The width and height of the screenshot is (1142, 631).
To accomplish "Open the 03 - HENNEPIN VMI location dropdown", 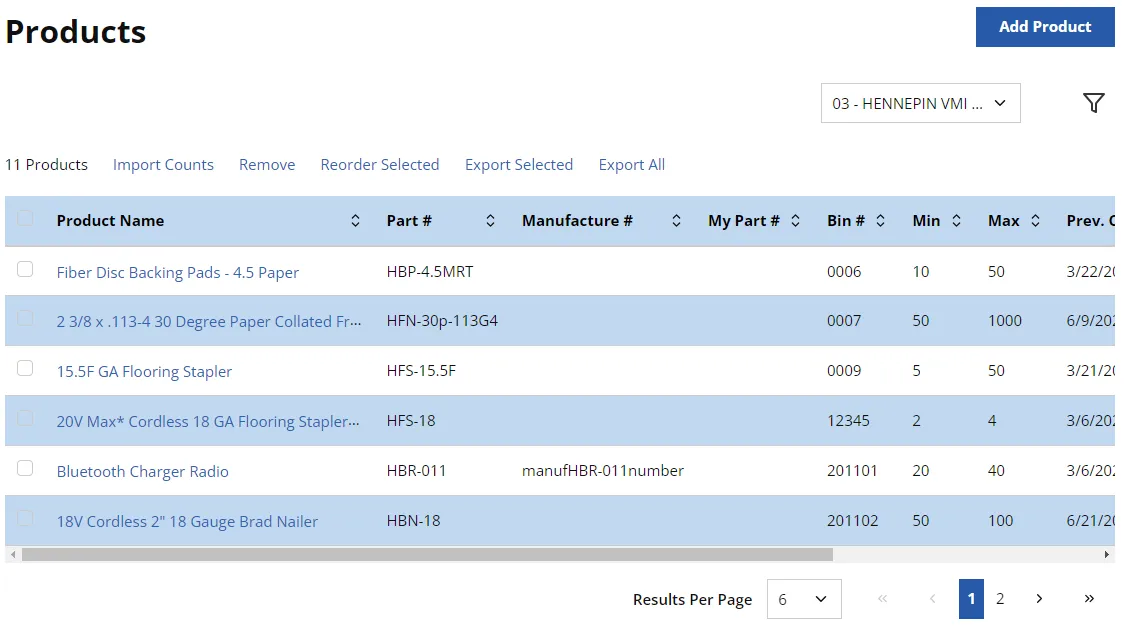I will click(921, 103).
